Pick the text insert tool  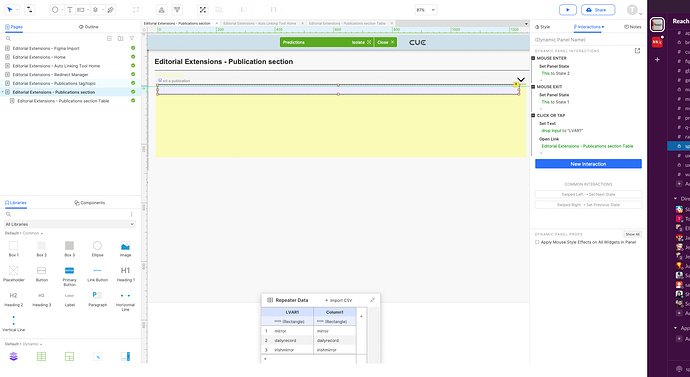pyautogui.click(x=70, y=9)
